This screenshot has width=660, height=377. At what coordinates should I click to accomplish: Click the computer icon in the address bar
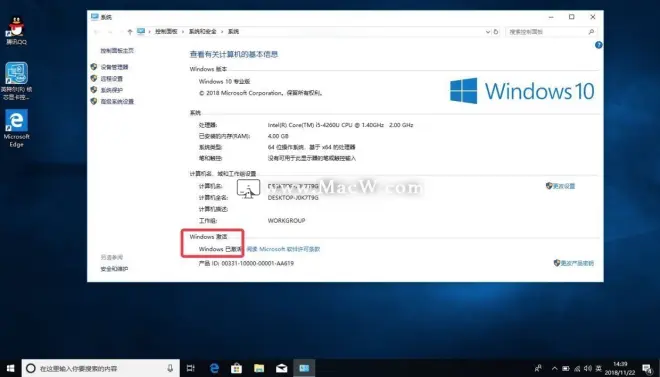(141, 32)
